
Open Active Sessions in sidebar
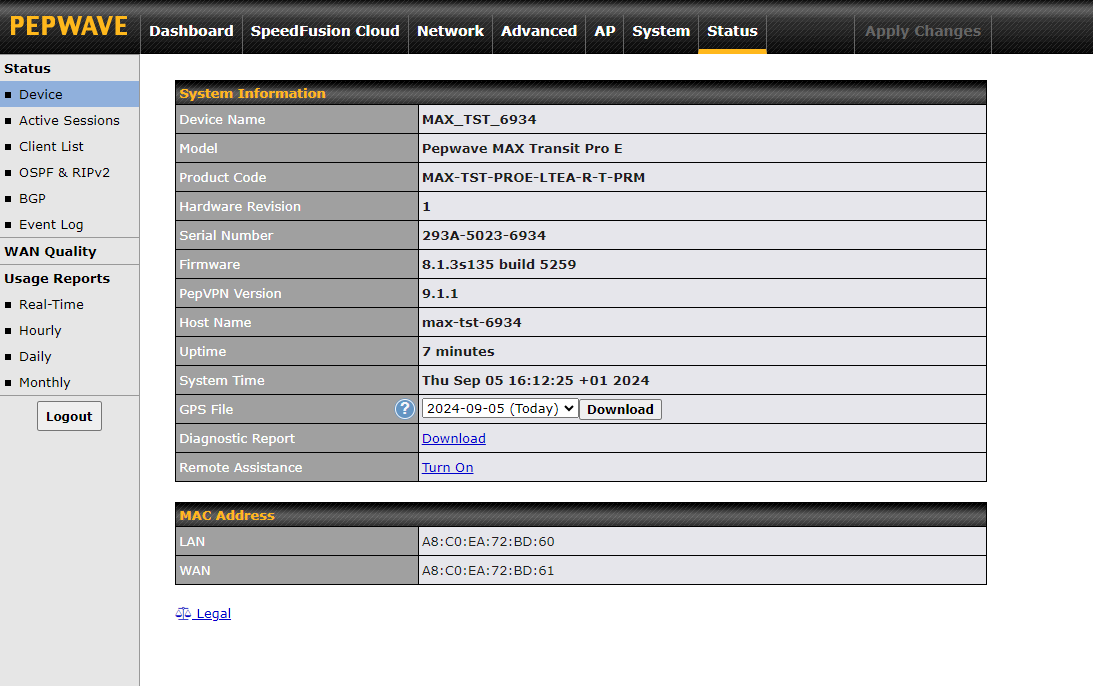69,120
